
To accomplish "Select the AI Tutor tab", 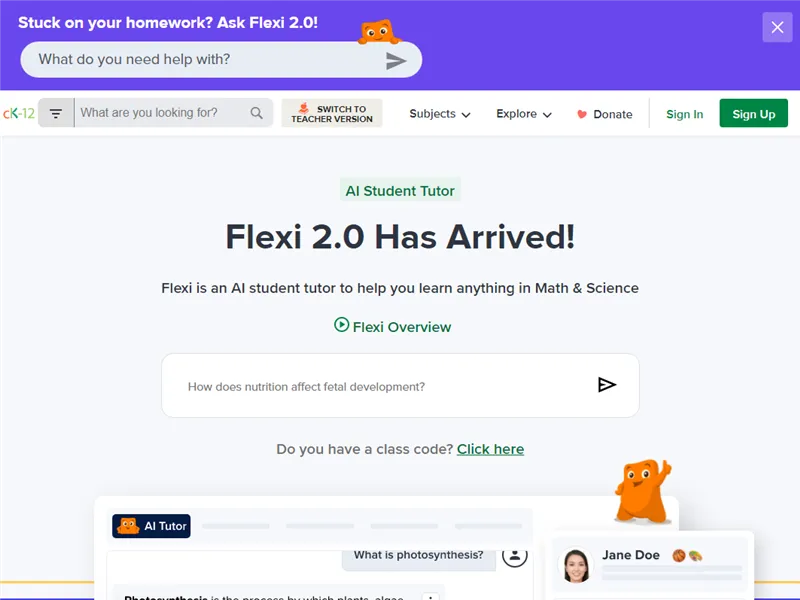I will pos(151,526).
